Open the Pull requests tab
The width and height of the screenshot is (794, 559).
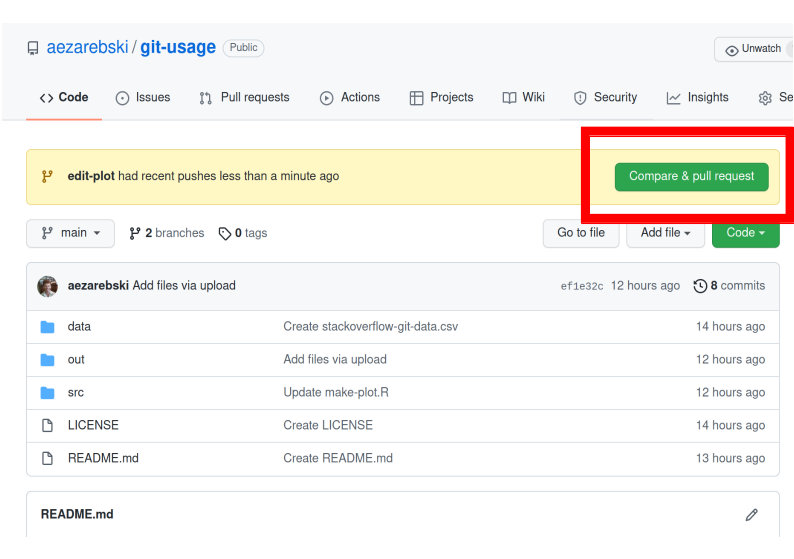244,97
